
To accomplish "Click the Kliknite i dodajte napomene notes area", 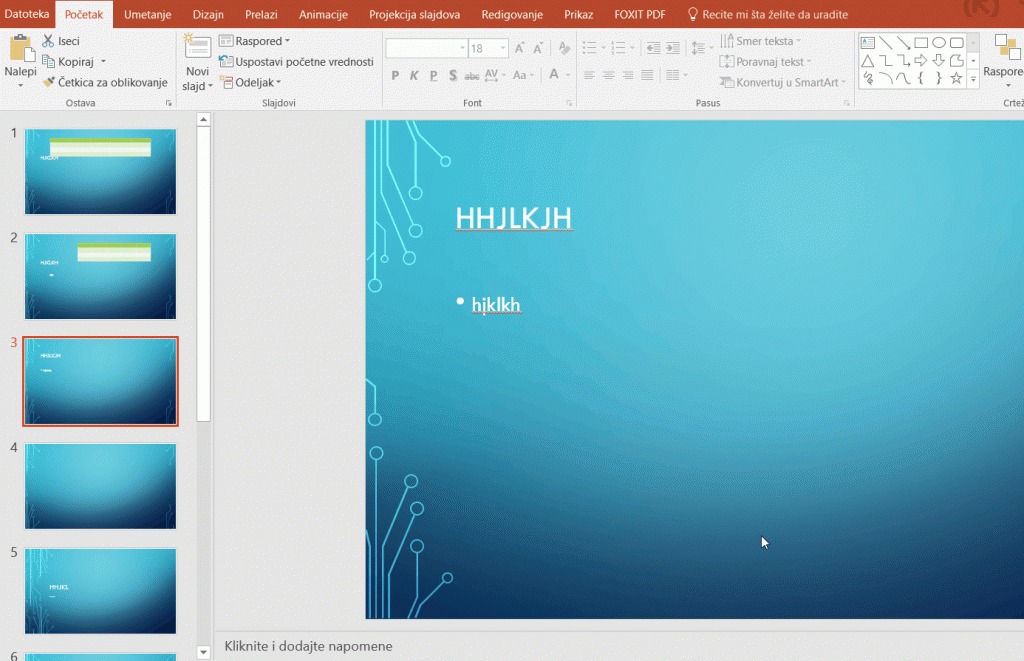I will [308, 646].
